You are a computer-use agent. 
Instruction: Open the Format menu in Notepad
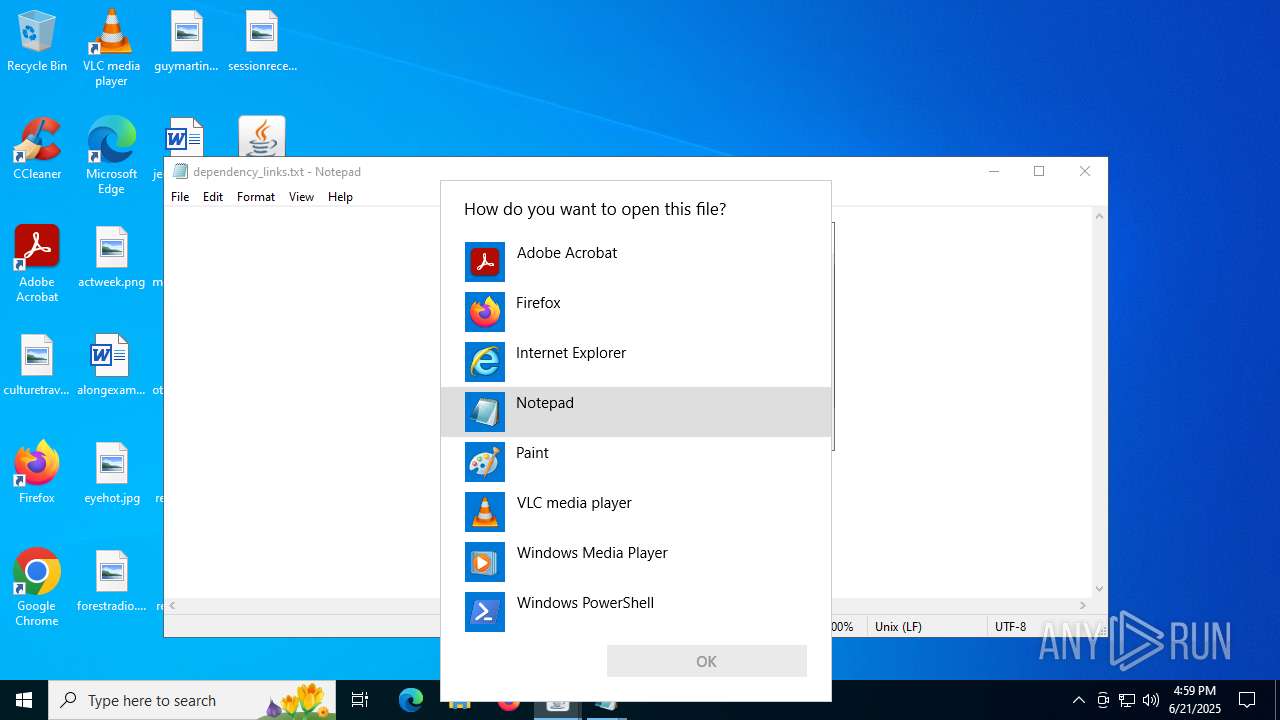pyautogui.click(x=256, y=197)
